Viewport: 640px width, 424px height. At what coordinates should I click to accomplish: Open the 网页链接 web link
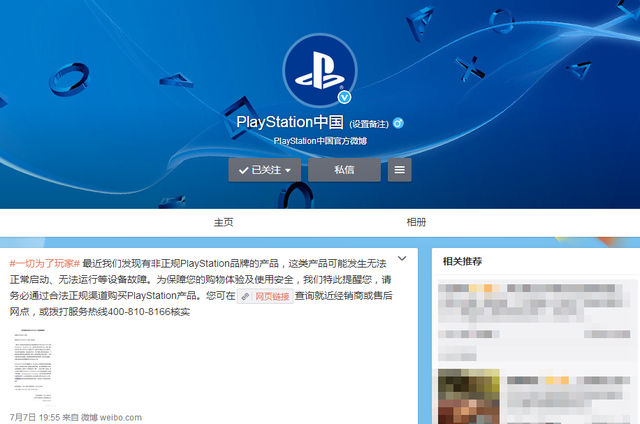coord(265,296)
